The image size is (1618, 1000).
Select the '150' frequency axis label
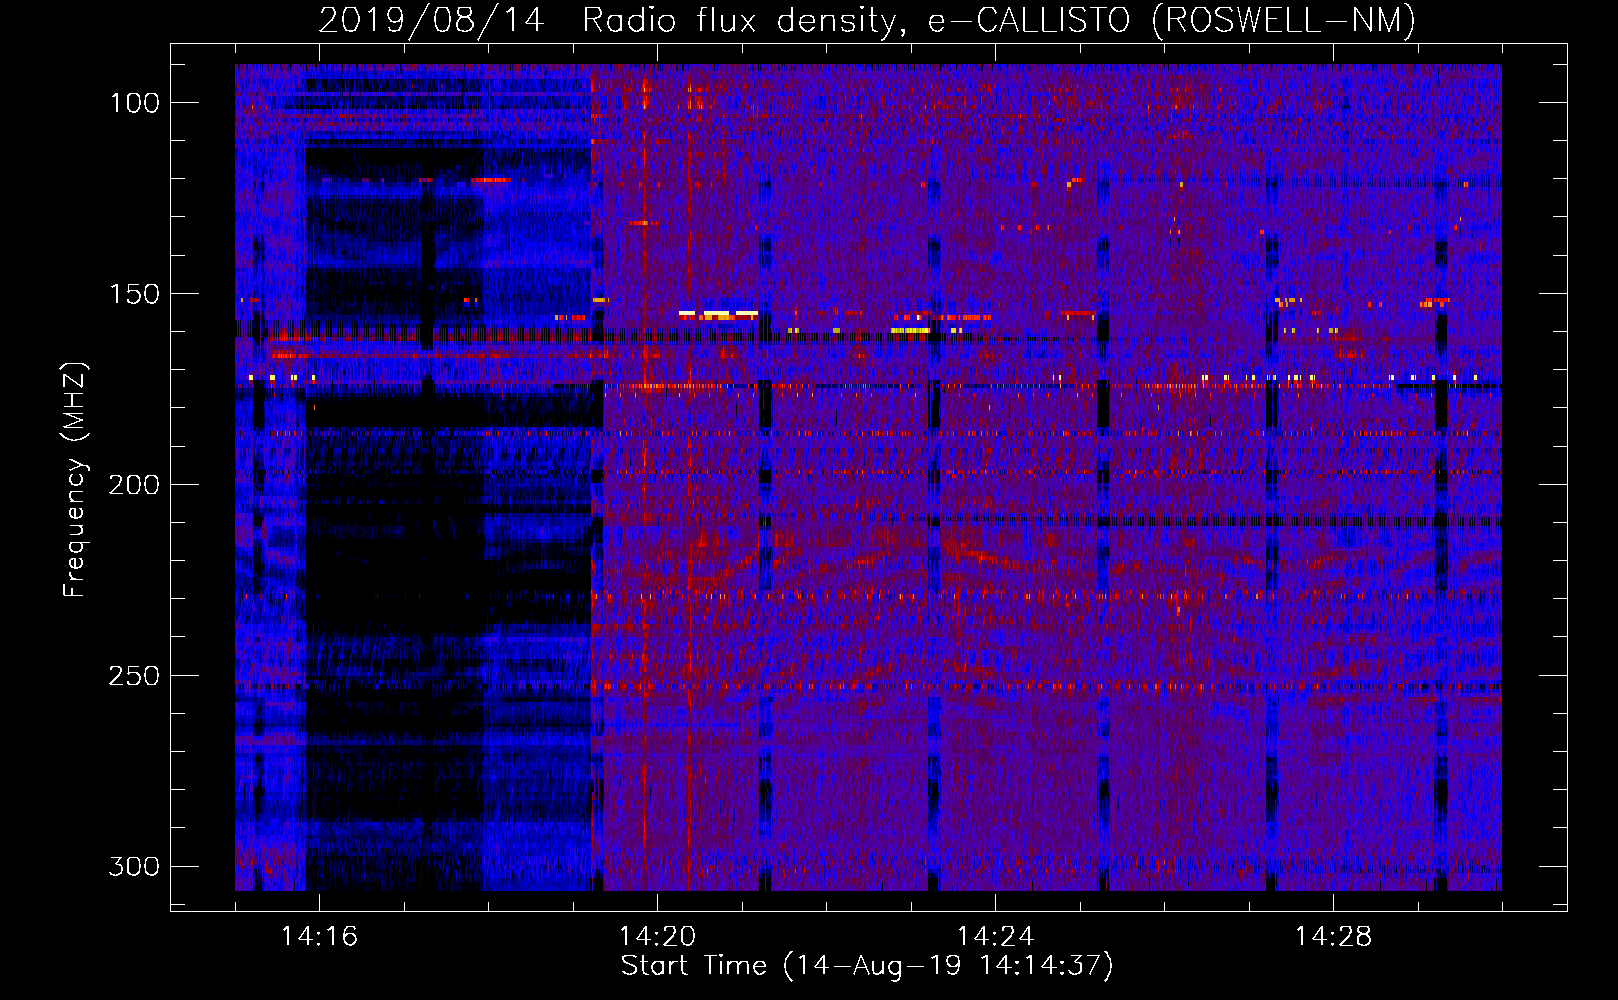click(134, 294)
